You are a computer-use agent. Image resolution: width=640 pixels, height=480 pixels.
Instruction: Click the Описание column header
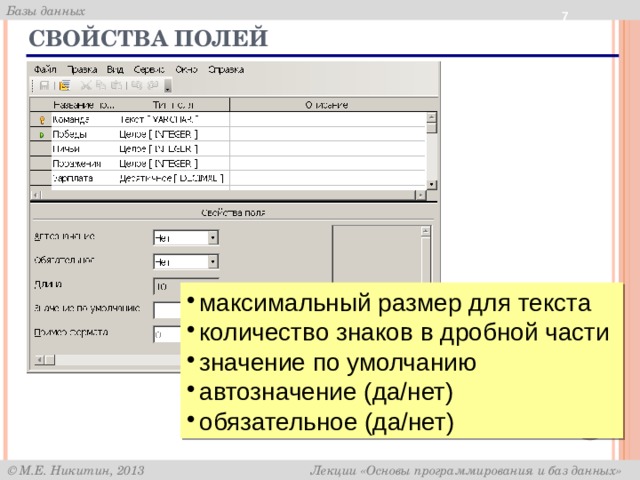coord(327,105)
